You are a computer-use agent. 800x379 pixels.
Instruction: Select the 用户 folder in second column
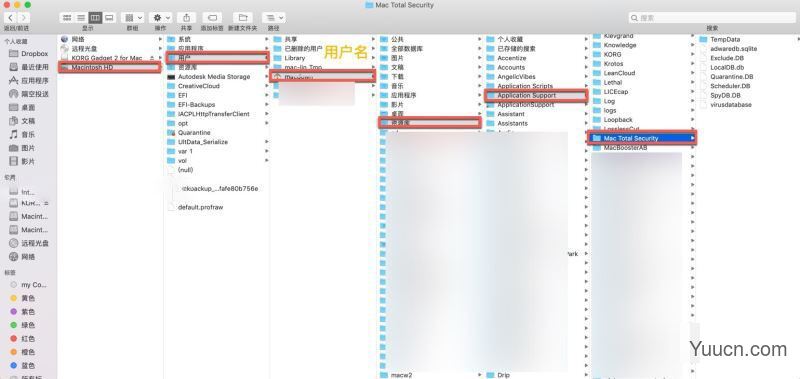pyautogui.click(x=217, y=58)
